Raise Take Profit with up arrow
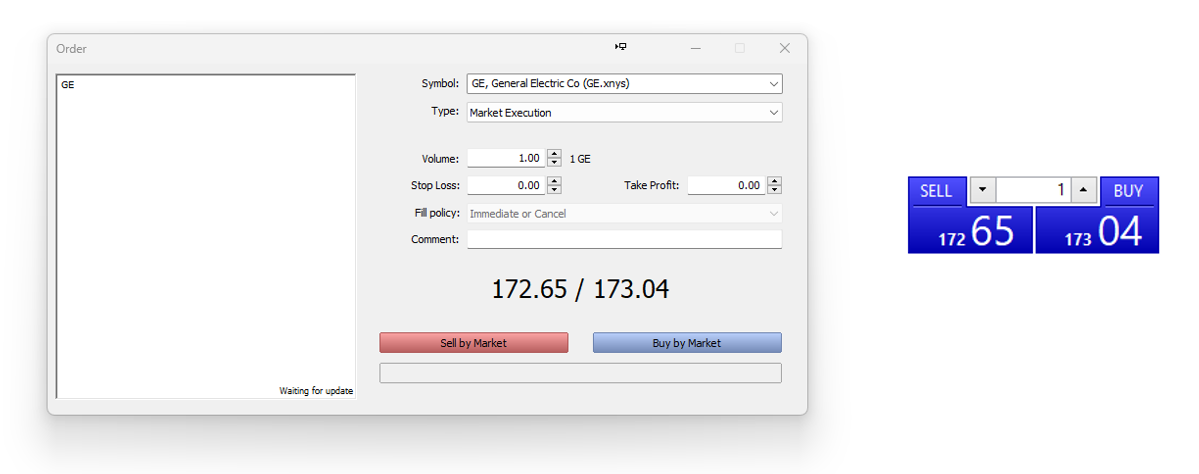 click(774, 181)
